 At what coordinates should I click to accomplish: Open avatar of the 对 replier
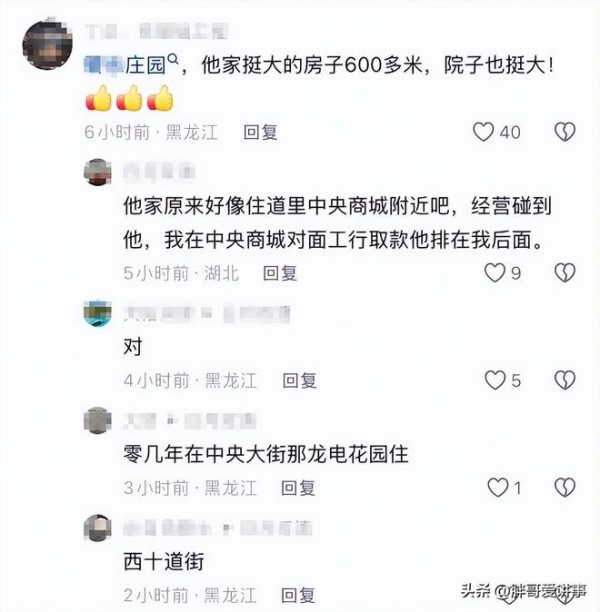[98, 313]
